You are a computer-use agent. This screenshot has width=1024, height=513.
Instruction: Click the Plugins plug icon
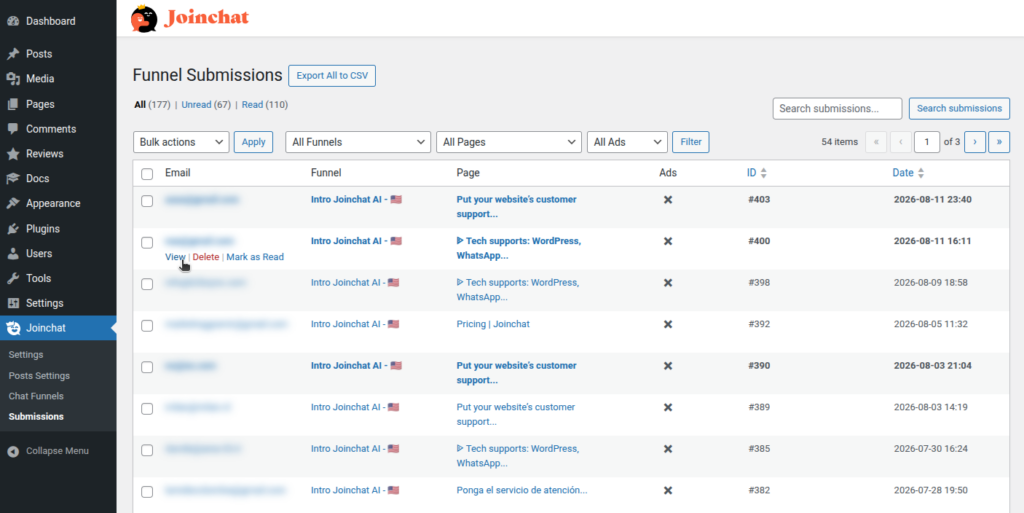pyautogui.click(x=13, y=228)
